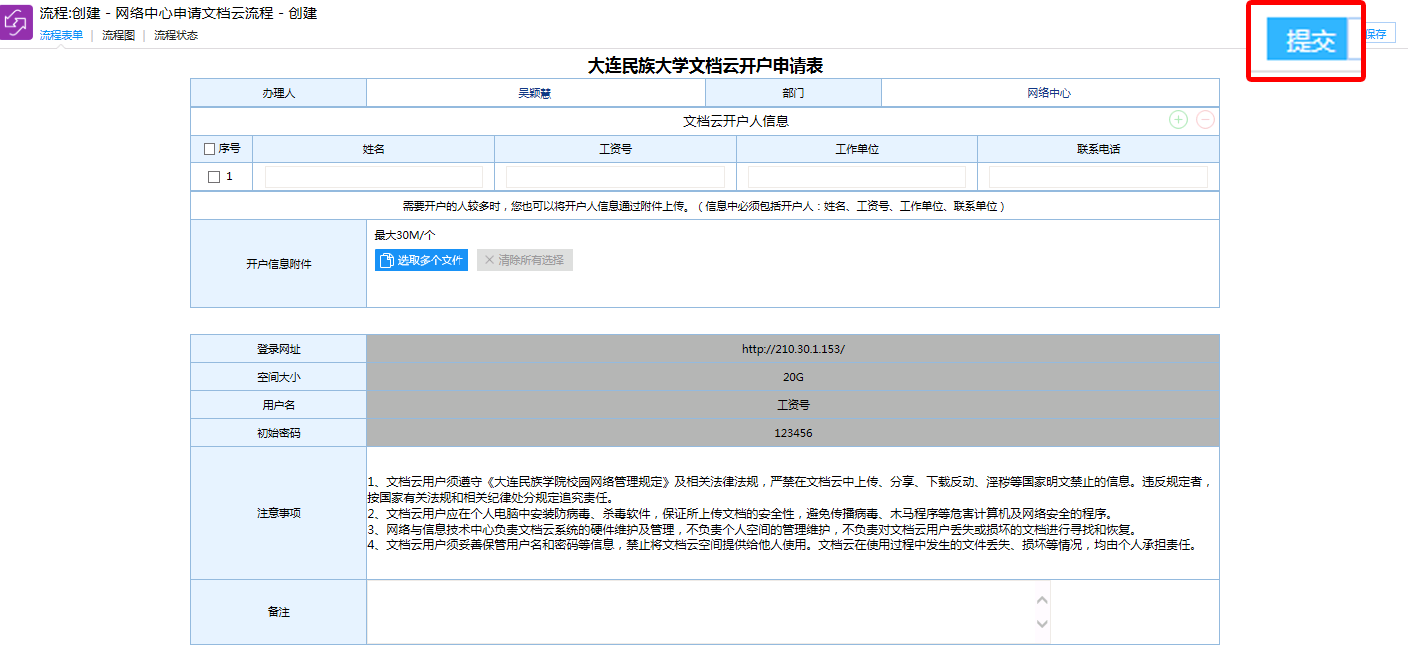Screen dimensions: 1408x671
Task: Click the login URL http://210.30.1.153/
Action: coord(793,349)
